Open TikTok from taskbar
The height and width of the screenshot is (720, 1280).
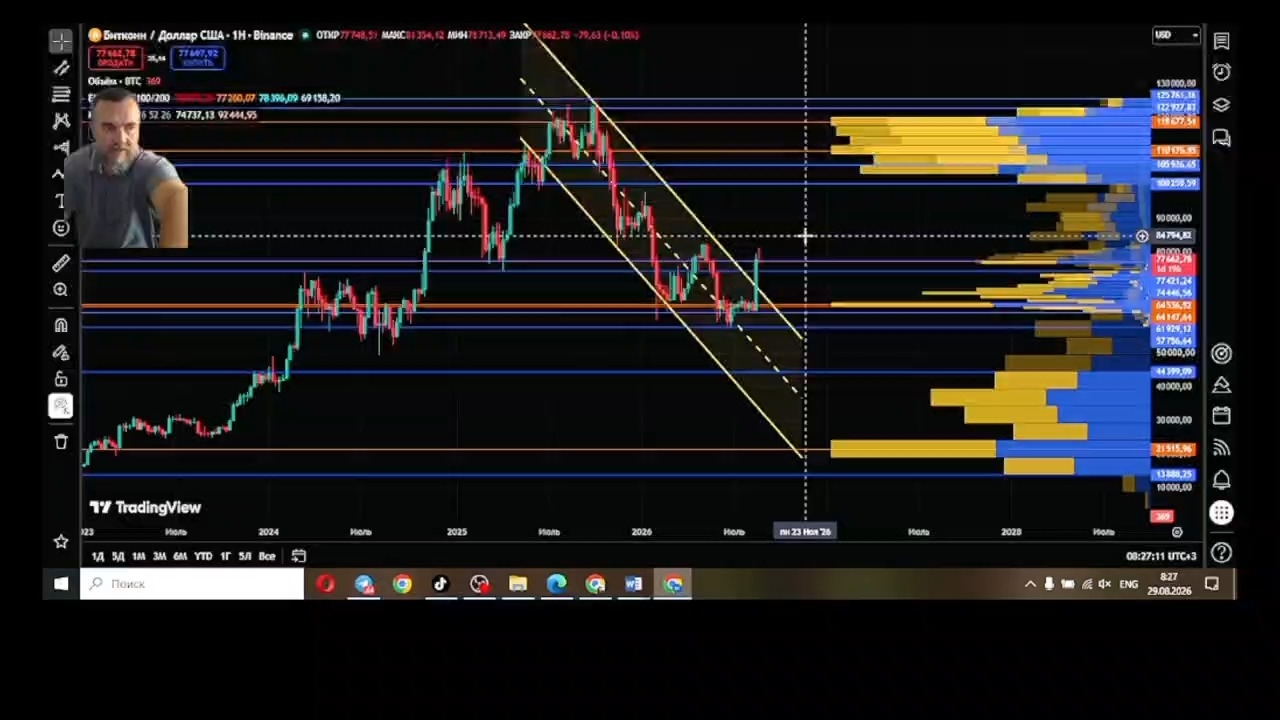tap(441, 584)
